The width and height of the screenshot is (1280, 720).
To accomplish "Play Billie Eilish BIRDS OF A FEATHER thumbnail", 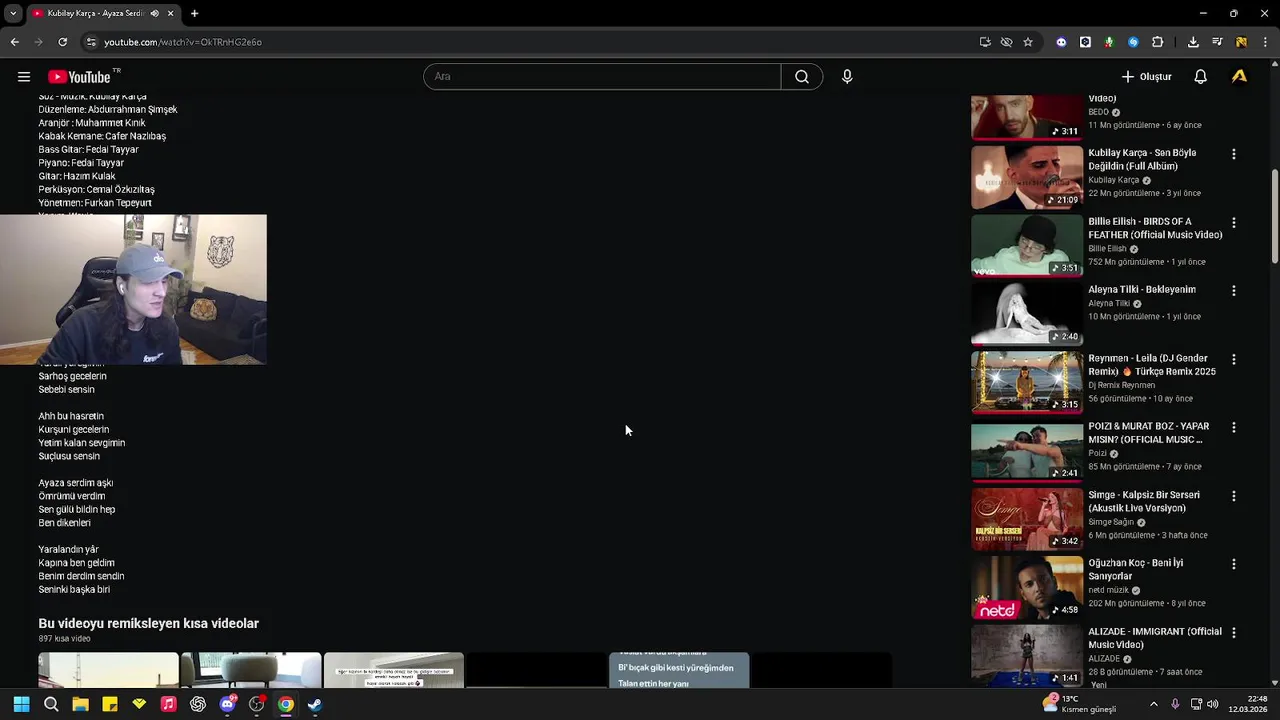I will click(1027, 246).
